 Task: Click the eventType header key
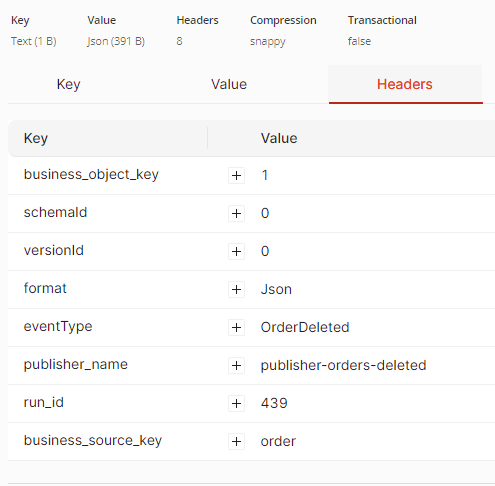pyautogui.click(x=58, y=327)
